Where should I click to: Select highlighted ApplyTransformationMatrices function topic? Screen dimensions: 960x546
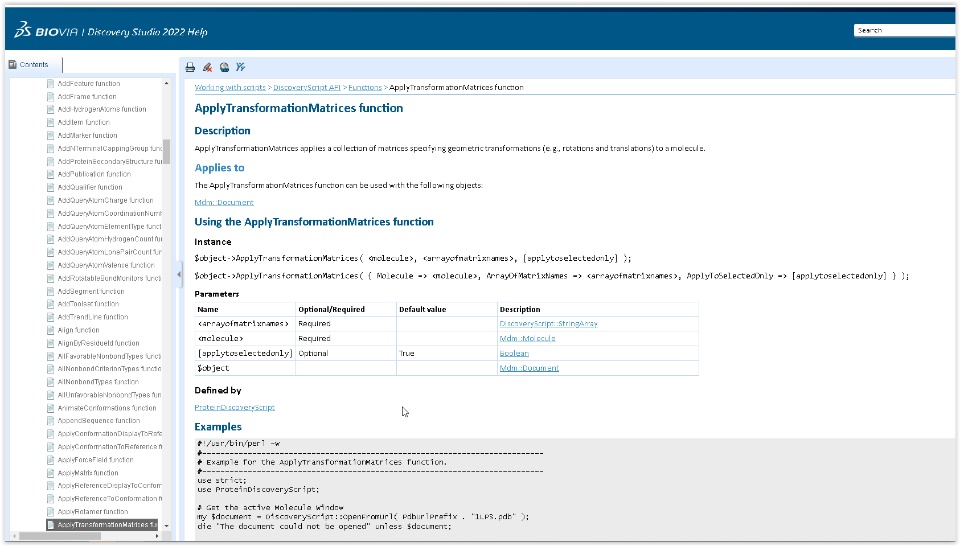coord(102,525)
